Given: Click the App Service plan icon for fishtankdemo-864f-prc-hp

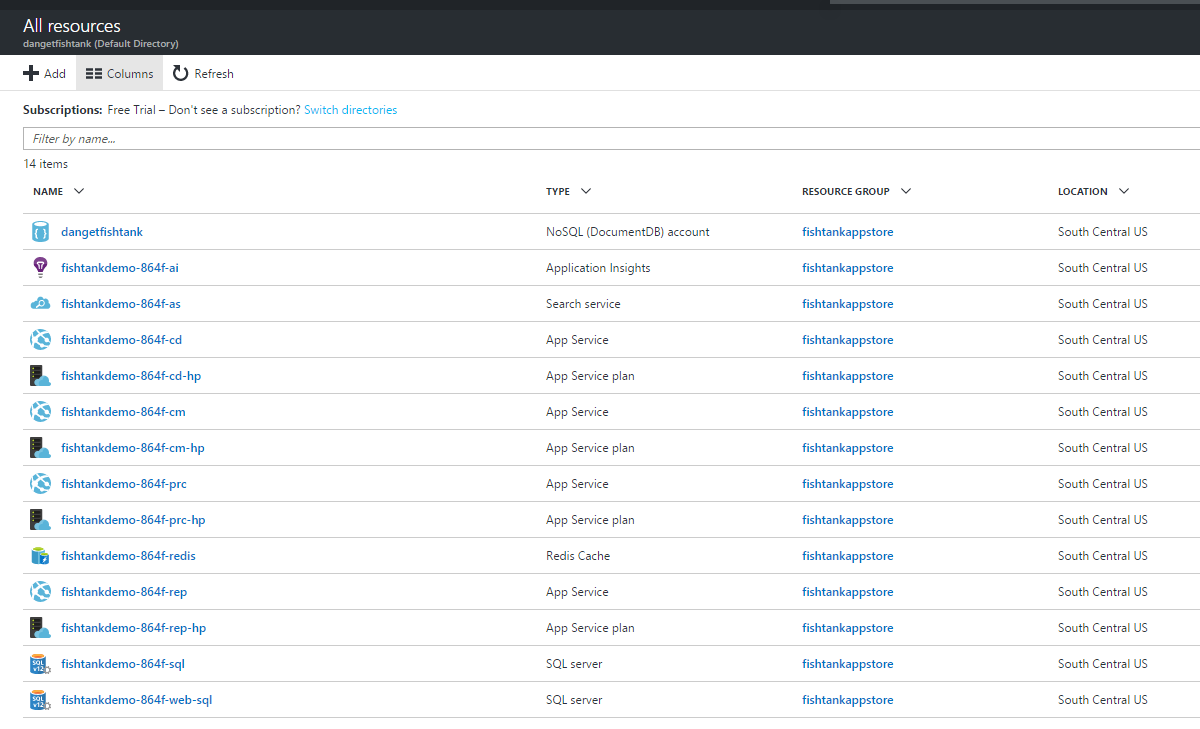Looking at the screenshot, I should pyautogui.click(x=40, y=520).
